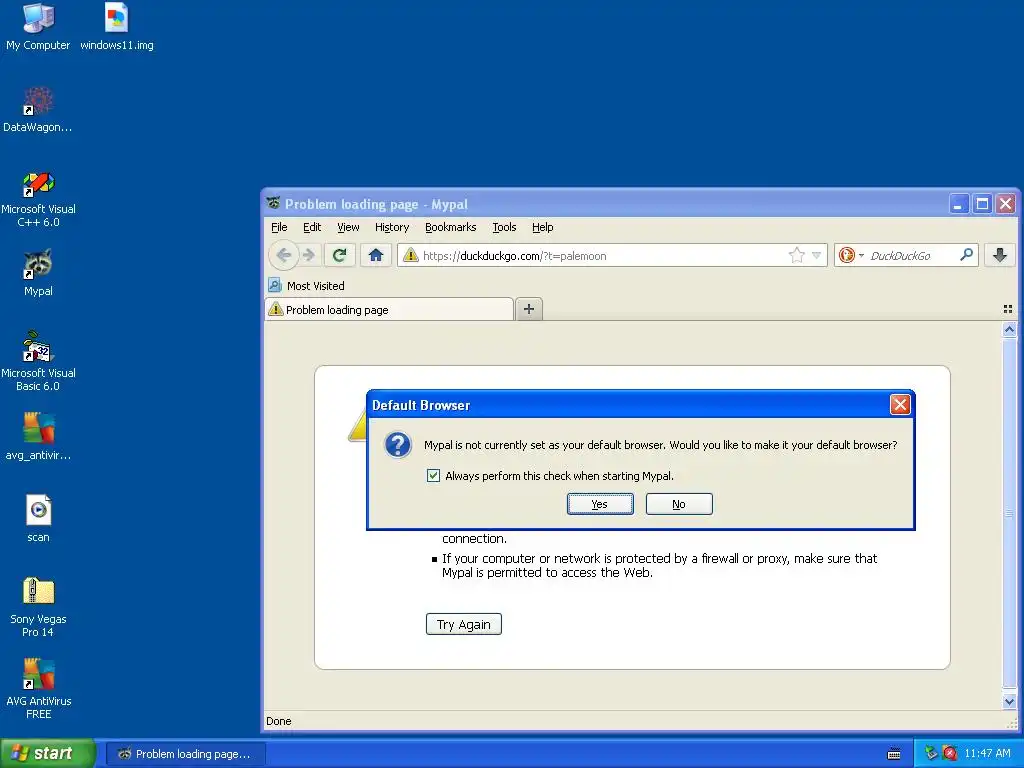The width and height of the screenshot is (1024, 768).
Task: Open windows11.img file on desktop
Action: pyautogui.click(x=116, y=26)
